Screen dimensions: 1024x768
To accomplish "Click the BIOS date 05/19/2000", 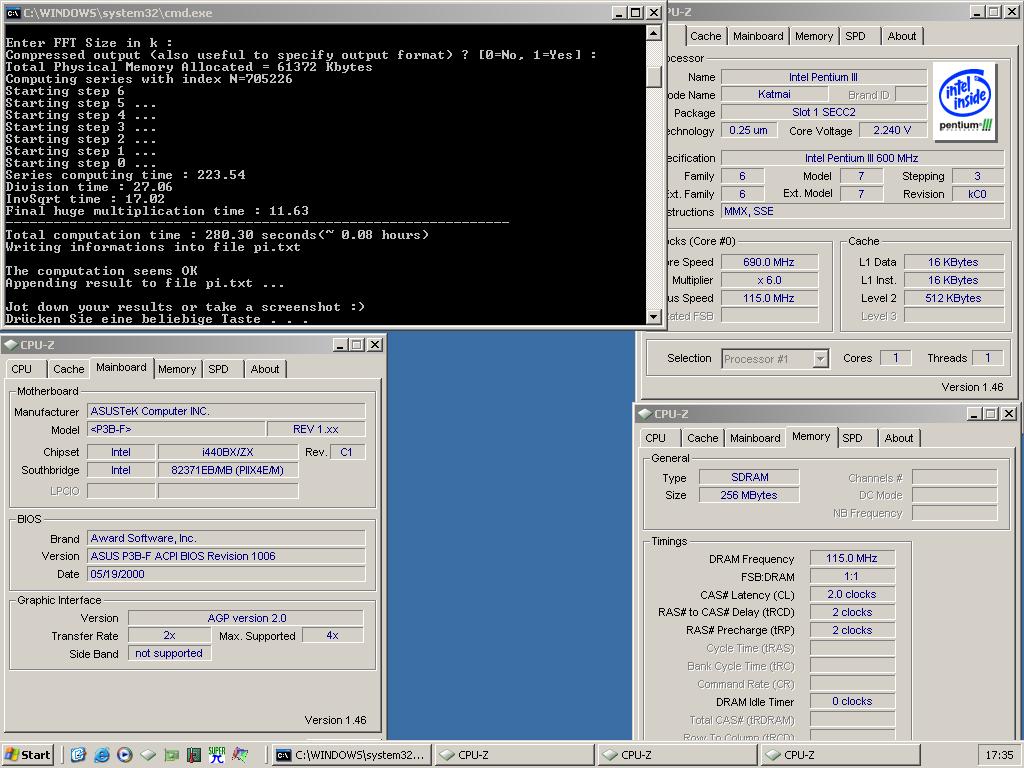I will pos(226,574).
